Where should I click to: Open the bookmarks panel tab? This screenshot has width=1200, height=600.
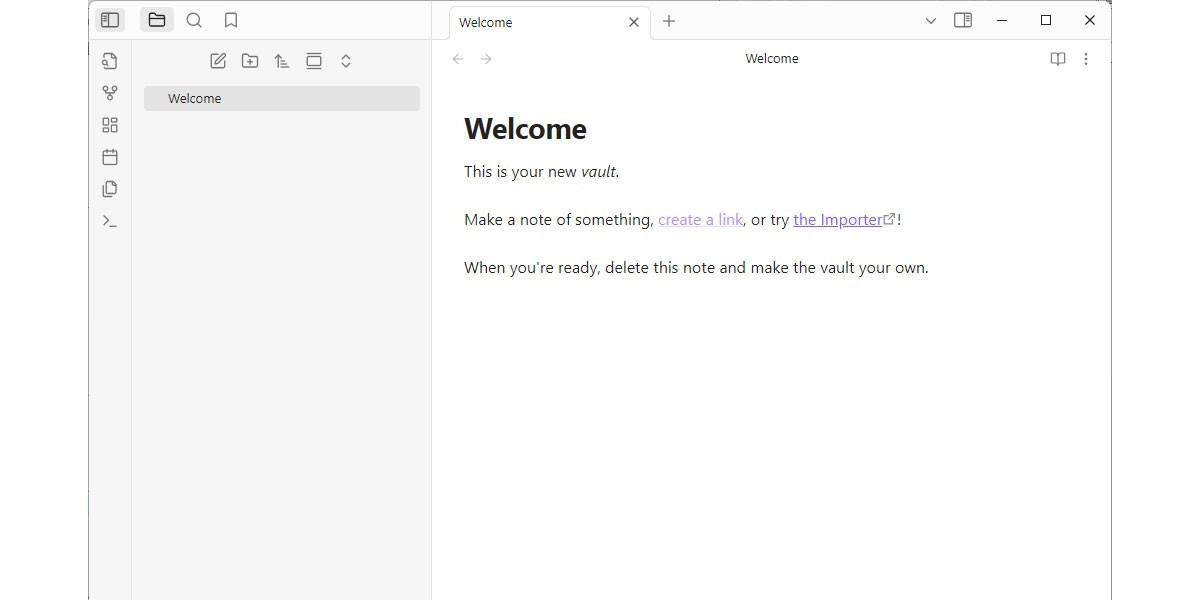(231, 20)
